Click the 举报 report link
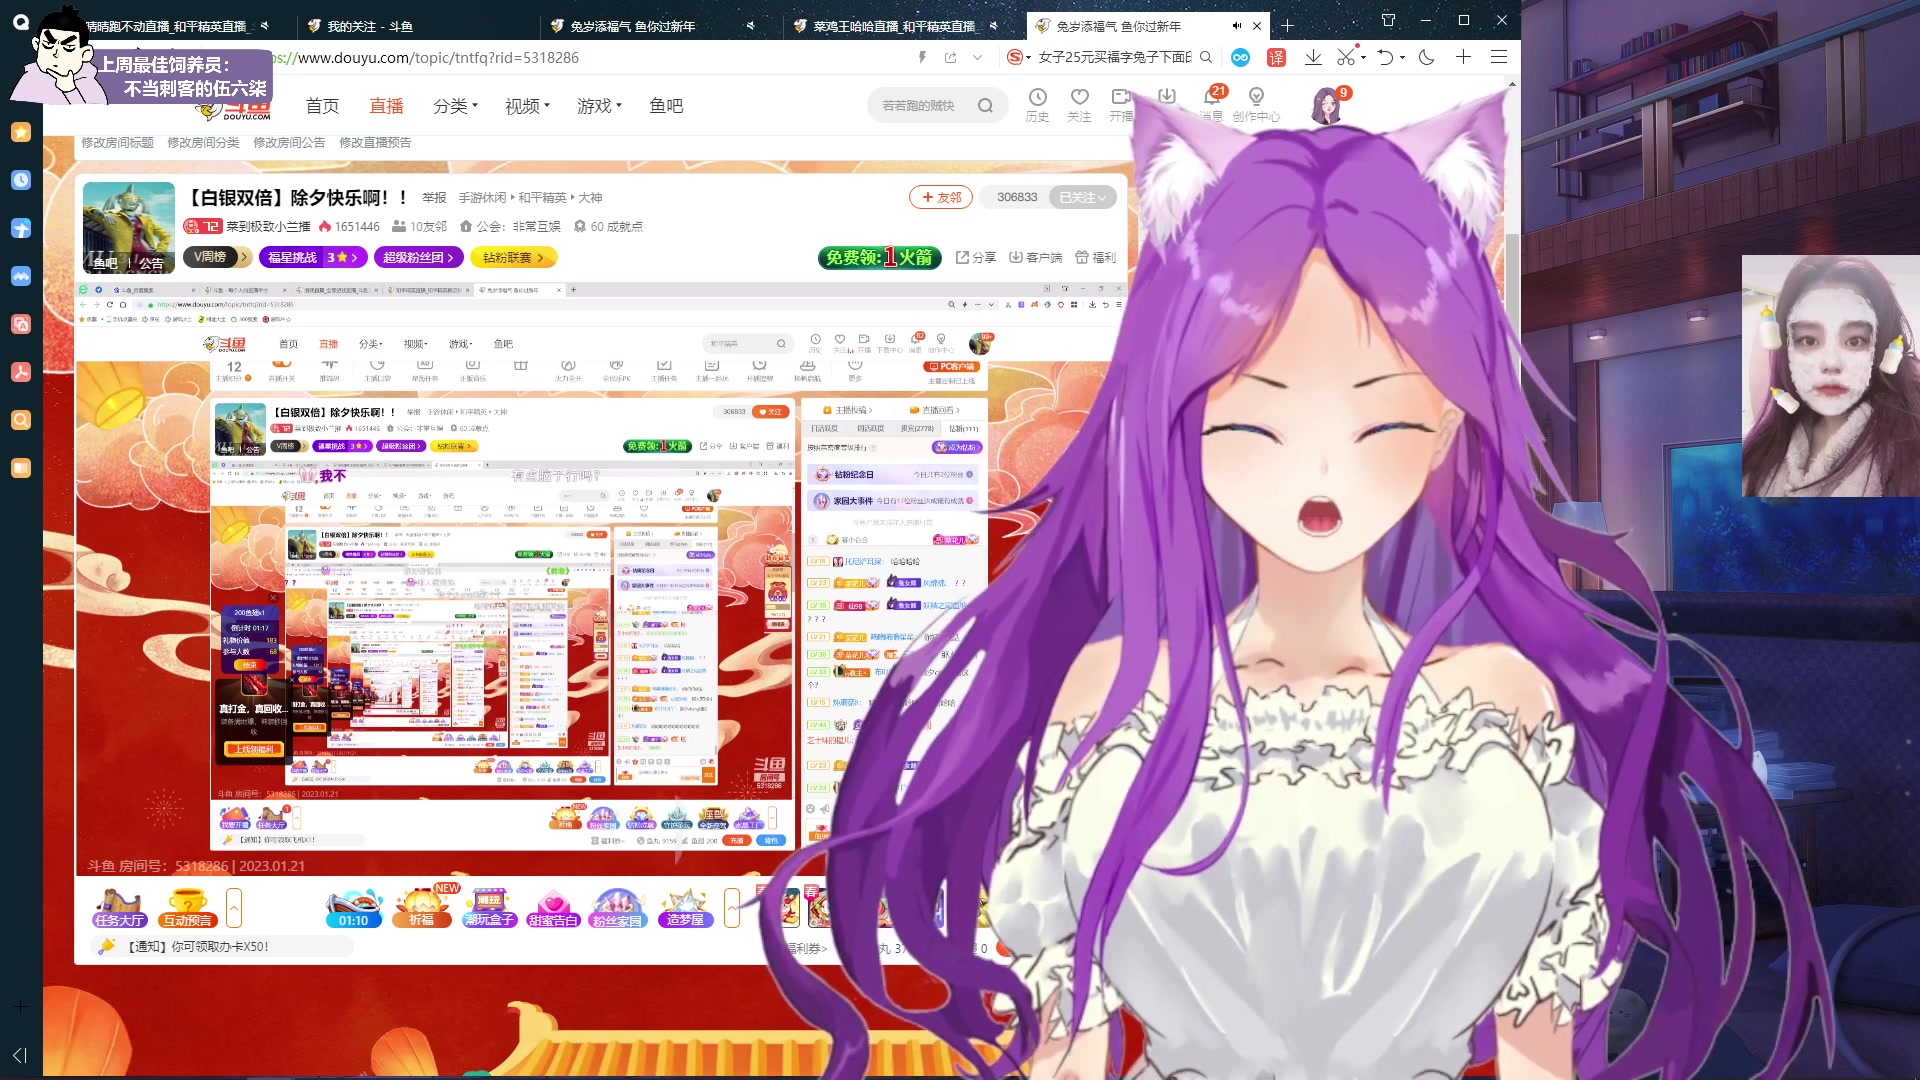 click(x=434, y=197)
